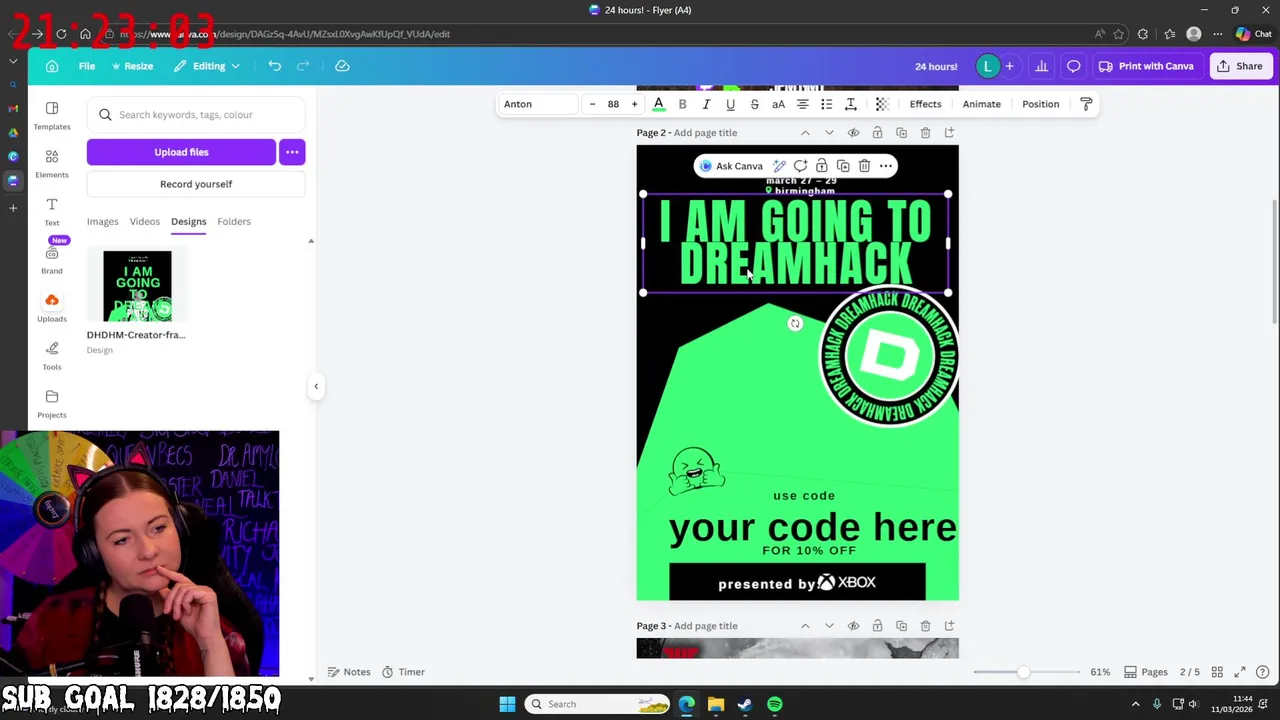Screen dimensions: 1280x720
Task: Toggle bold formatting
Action: pos(682,104)
